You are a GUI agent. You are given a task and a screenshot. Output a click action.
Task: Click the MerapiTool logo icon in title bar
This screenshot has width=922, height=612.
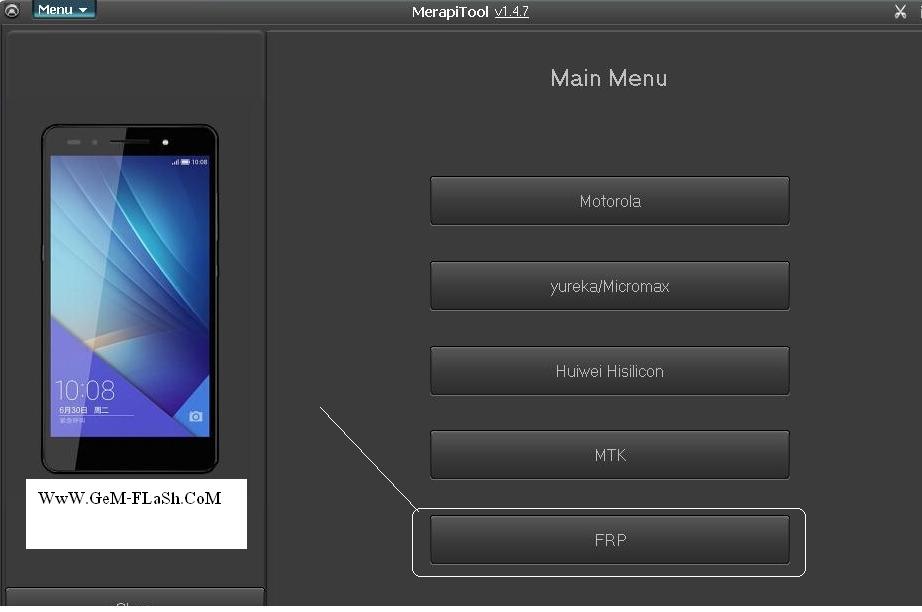click(11, 11)
